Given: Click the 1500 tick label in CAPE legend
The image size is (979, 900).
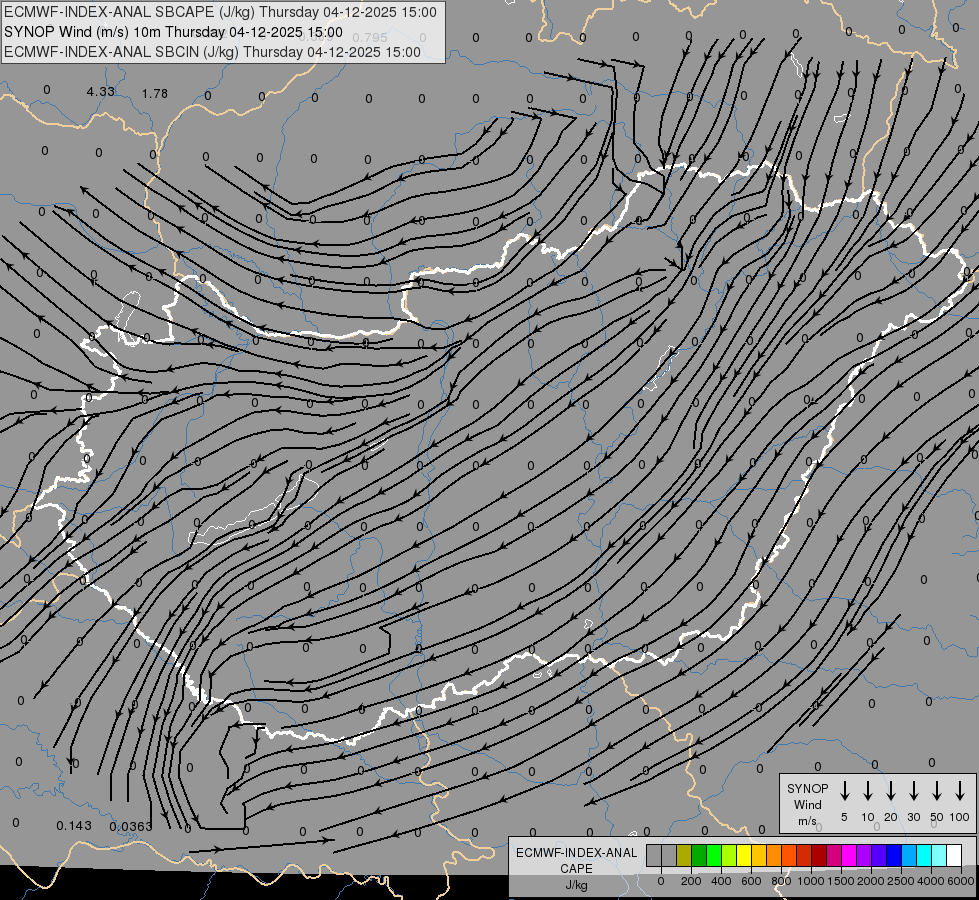Looking at the screenshot, I should 840,881.
